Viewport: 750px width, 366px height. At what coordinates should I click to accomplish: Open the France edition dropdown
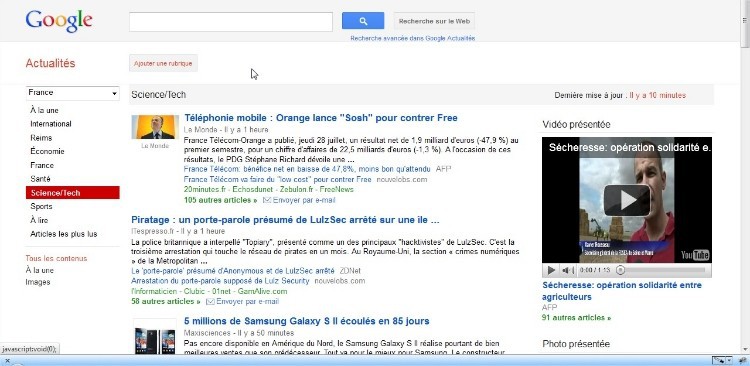pos(72,93)
